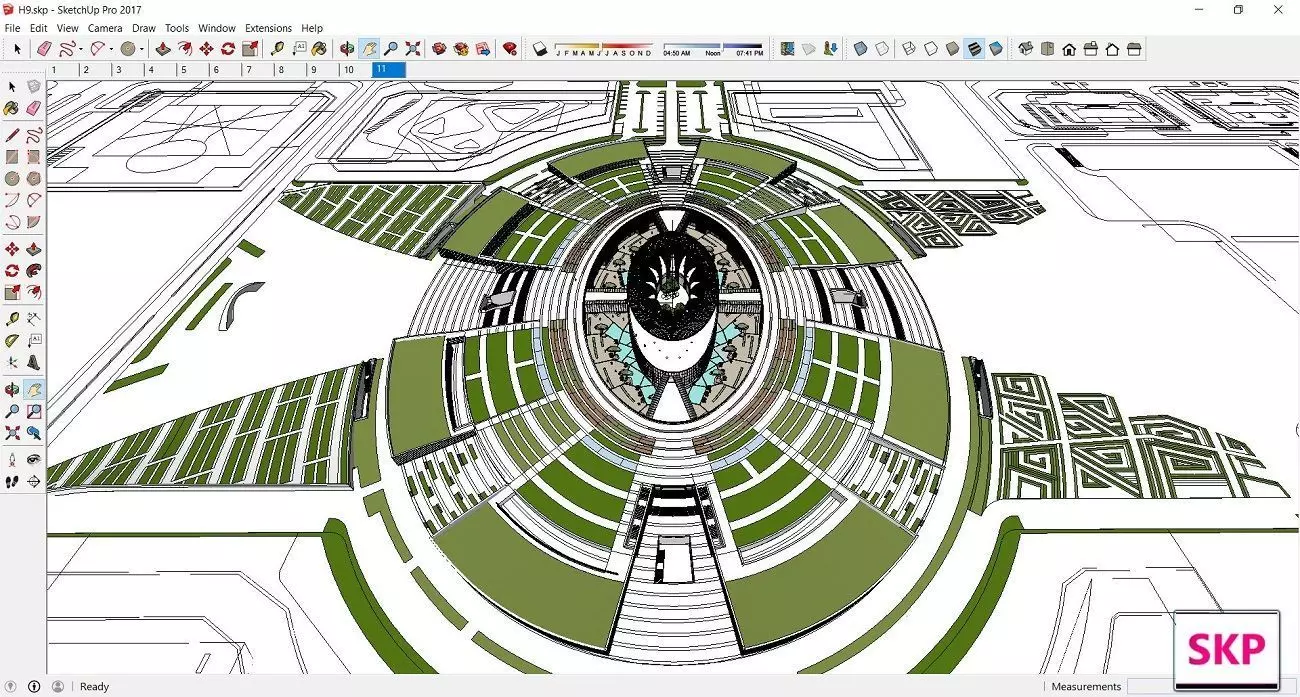Open the 3D Warehouse icon
This screenshot has width=1300, height=697.
pos(439,48)
